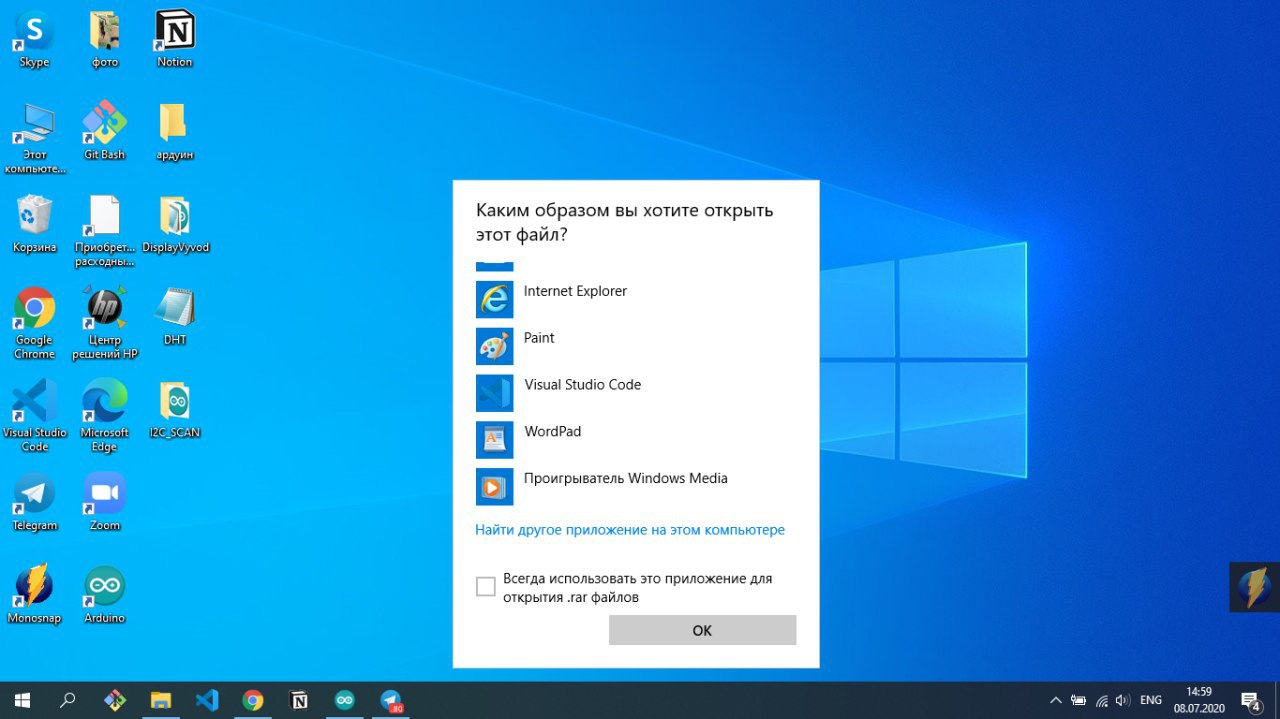Enable always use this app for .rar files
This screenshot has height=719, width=1280.
click(x=486, y=587)
